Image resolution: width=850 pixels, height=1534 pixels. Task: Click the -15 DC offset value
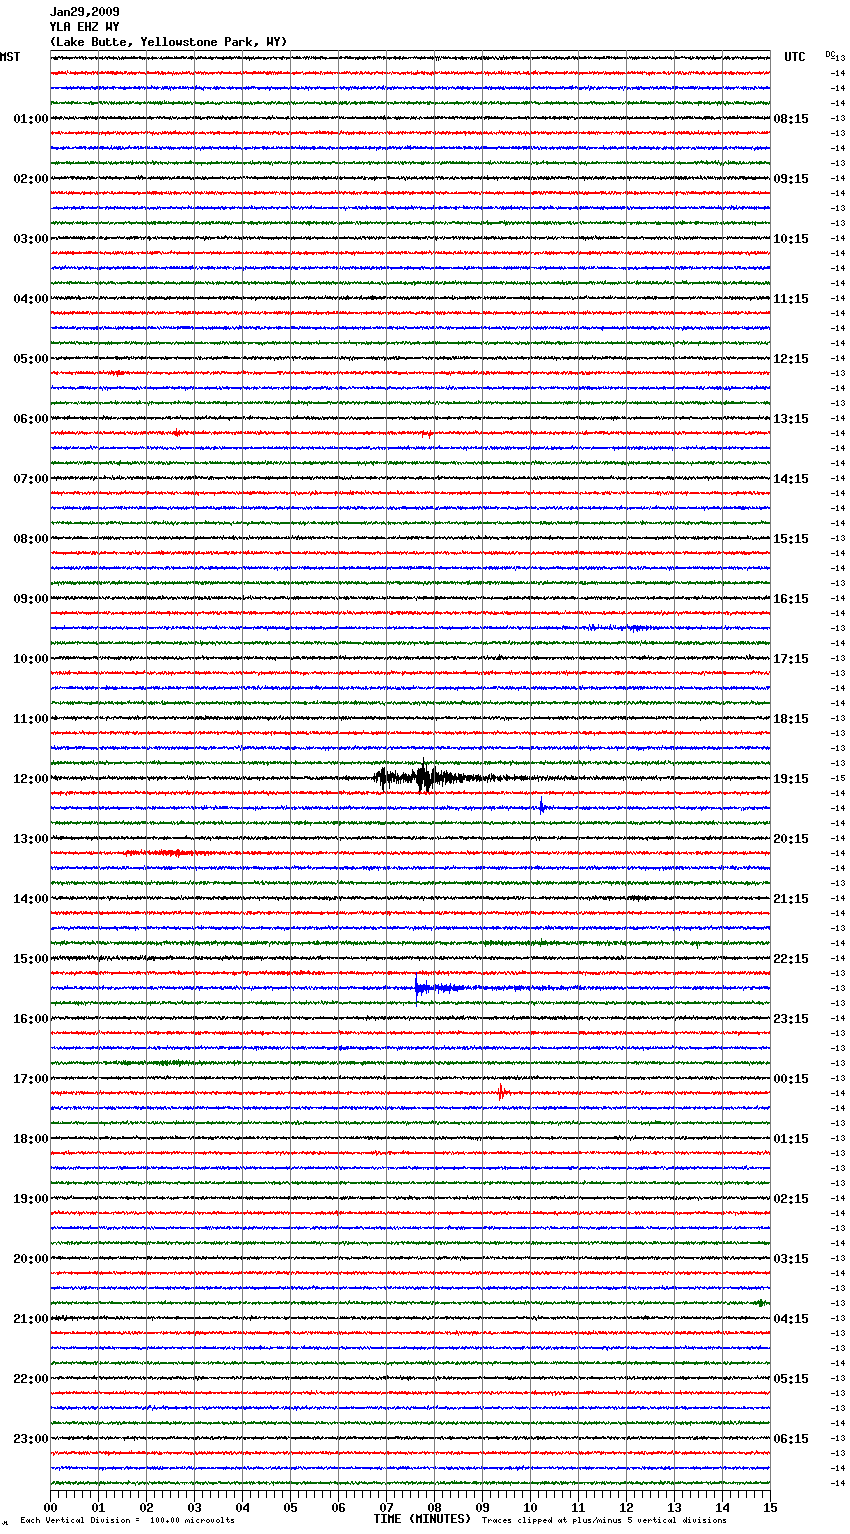pos(838,779)
